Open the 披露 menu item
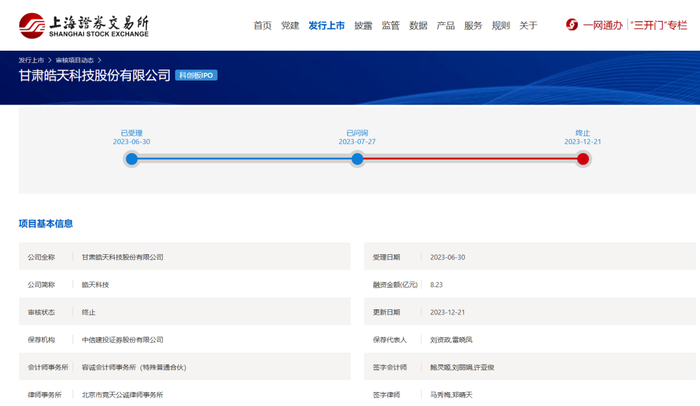 (x=363, y=25)
